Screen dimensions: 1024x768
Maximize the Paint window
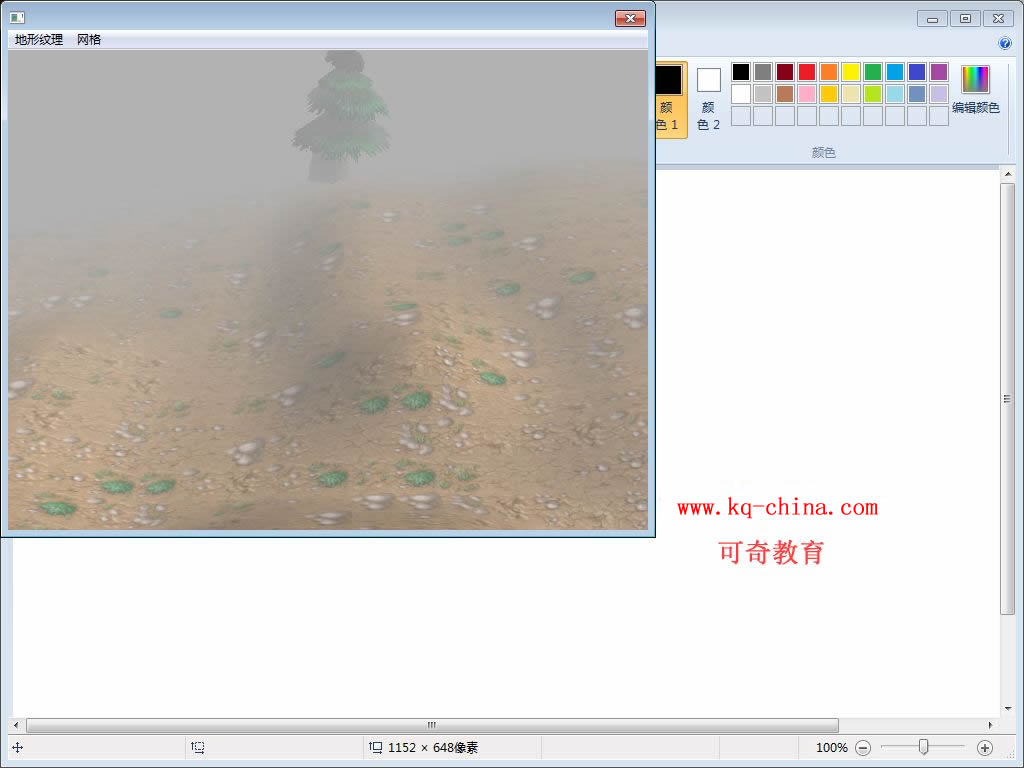tap(965, 18)
